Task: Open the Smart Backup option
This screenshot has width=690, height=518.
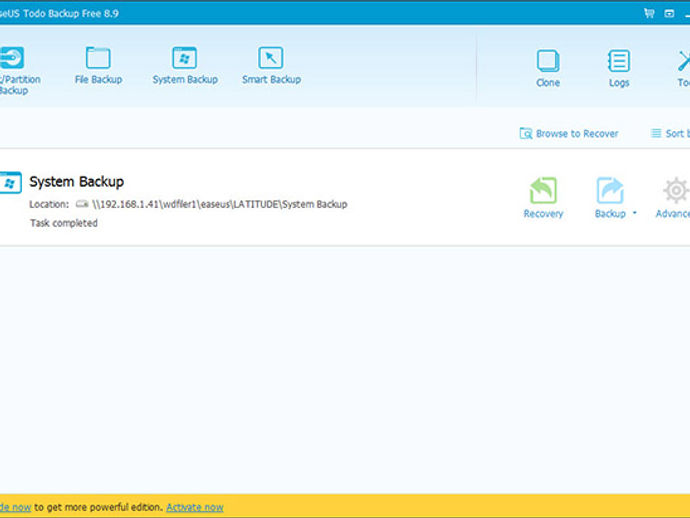Action: tap(271, 65)
